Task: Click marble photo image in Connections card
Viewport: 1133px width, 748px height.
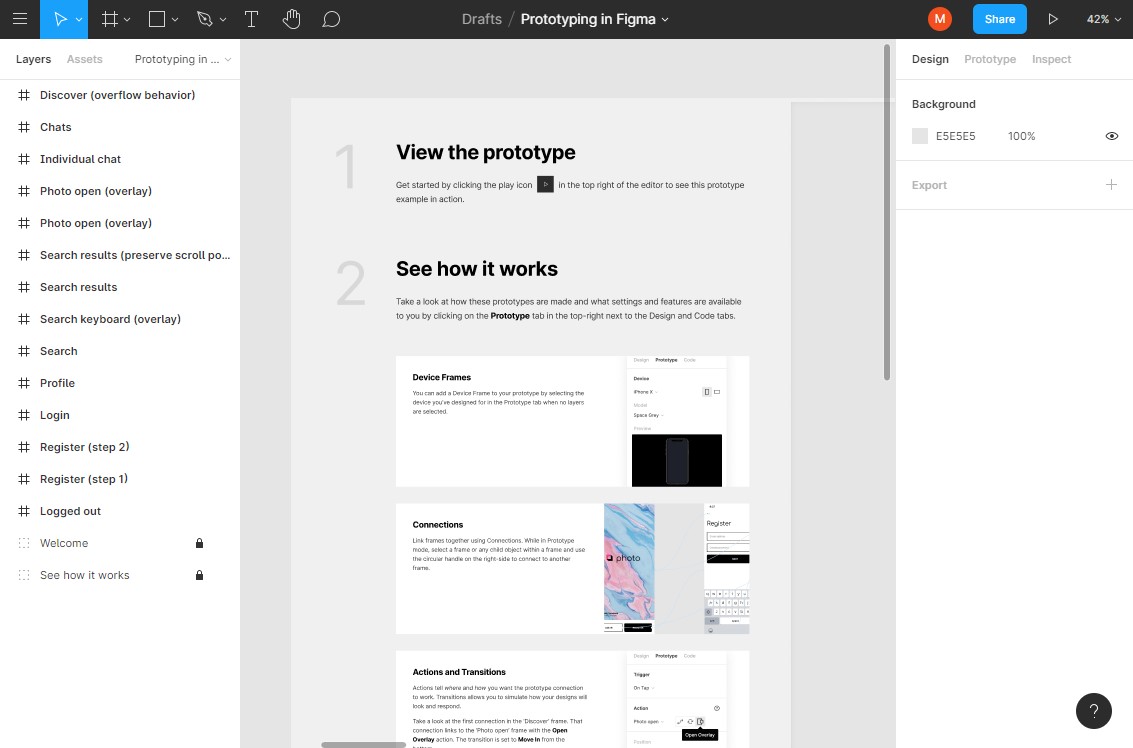Action: (x=629, y=562)
